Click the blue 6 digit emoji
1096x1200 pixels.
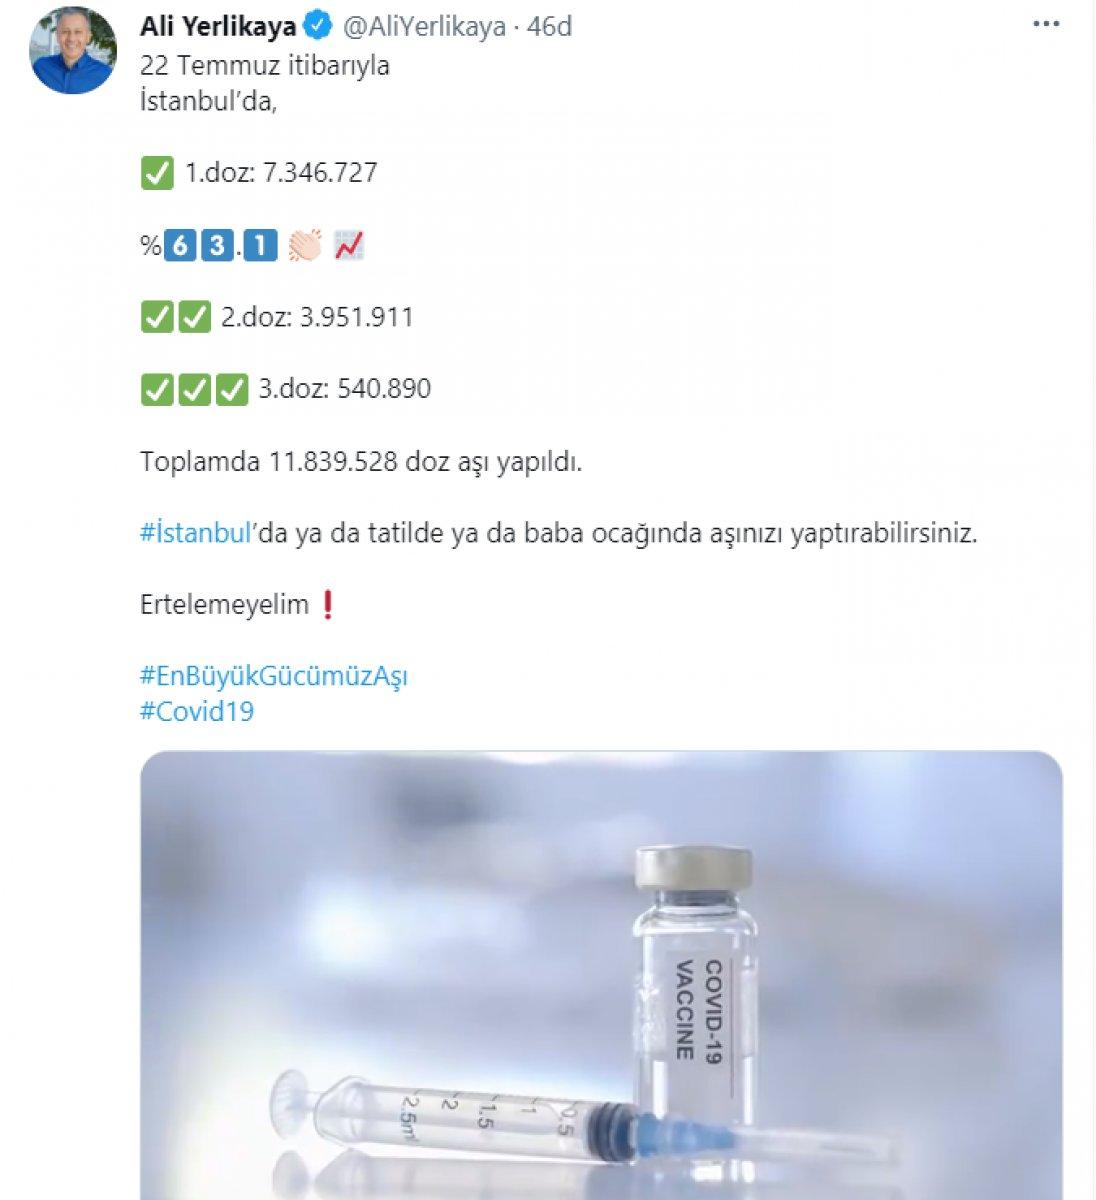coord(179,245)
